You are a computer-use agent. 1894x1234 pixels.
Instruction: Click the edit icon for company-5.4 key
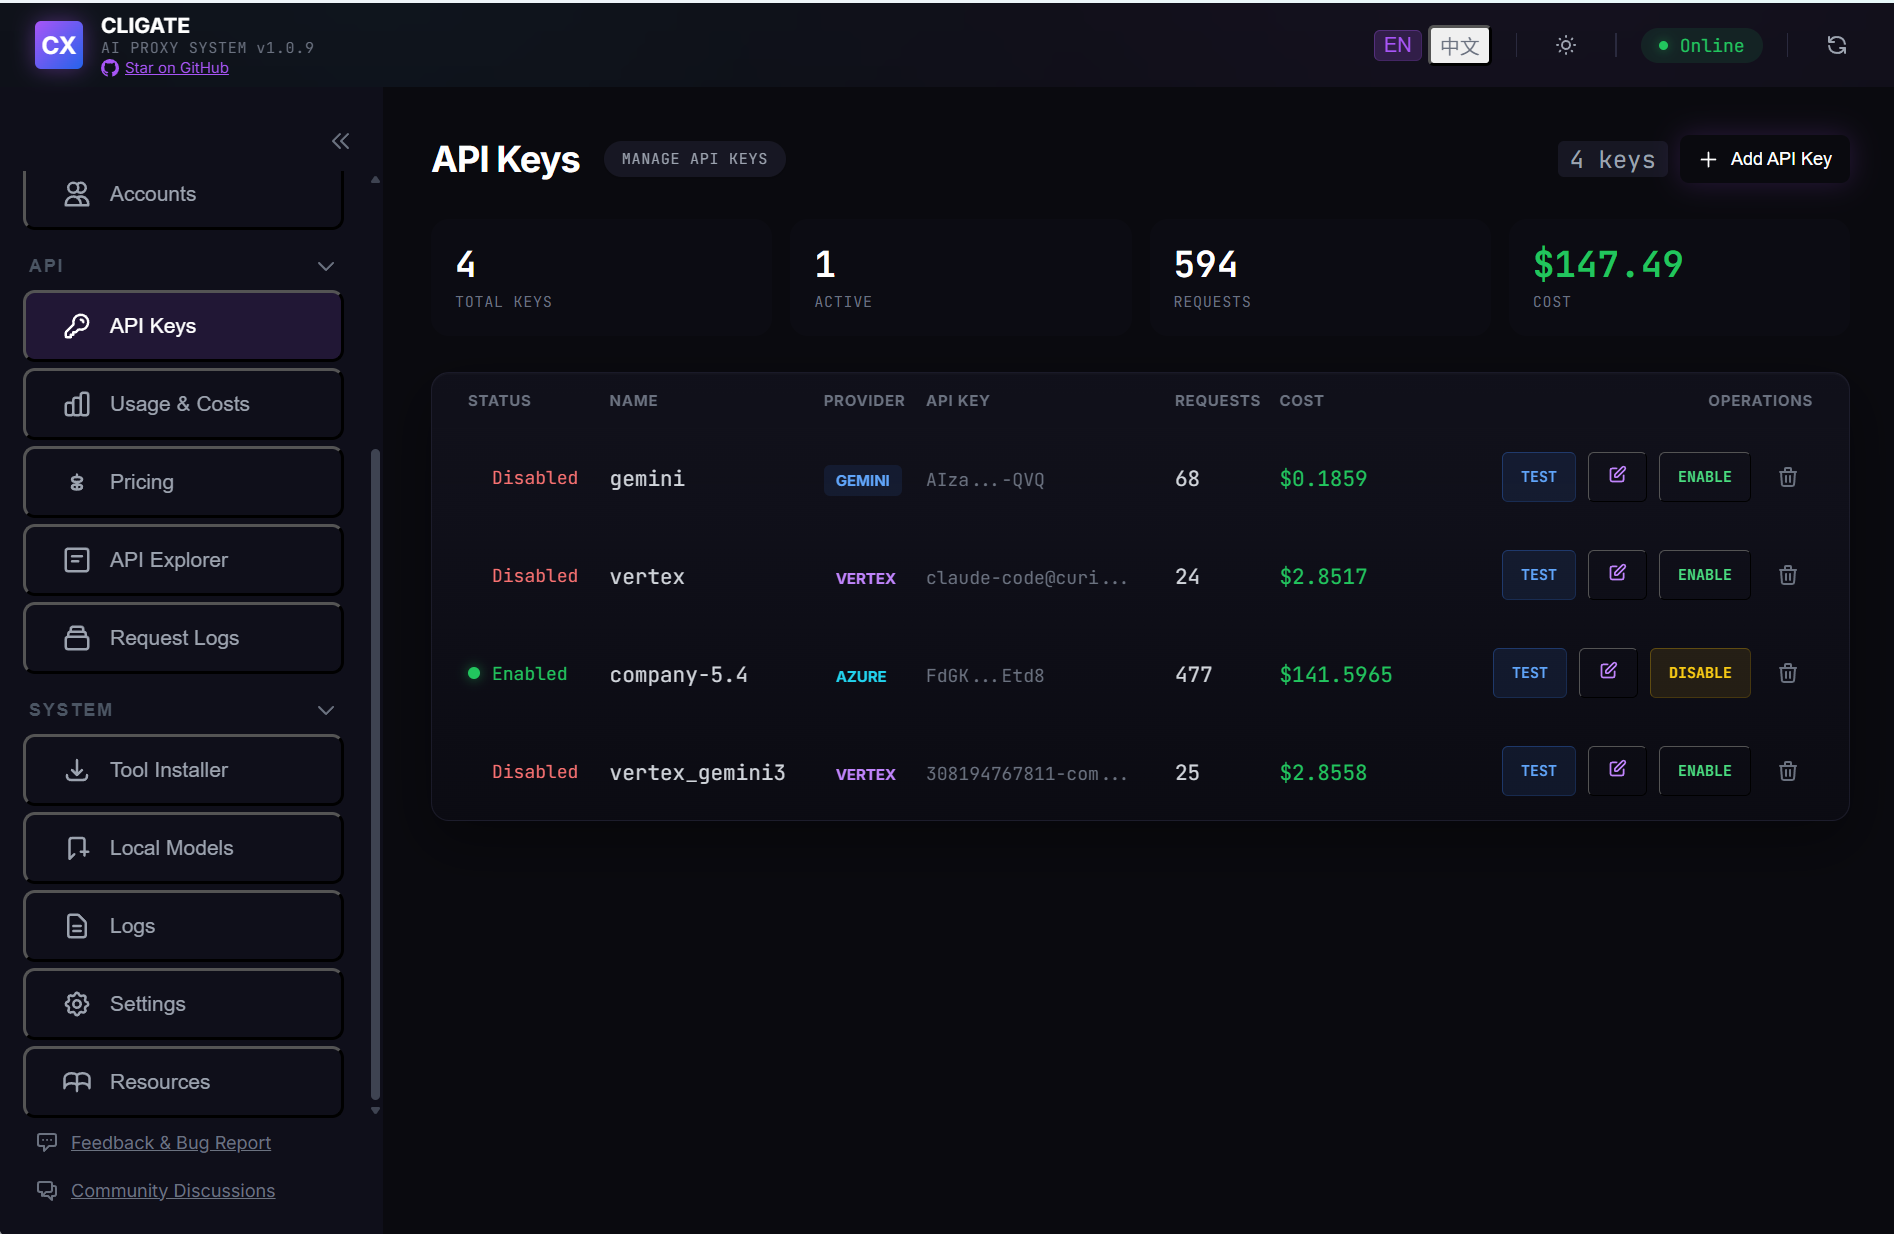click(x=1608, y=672)
